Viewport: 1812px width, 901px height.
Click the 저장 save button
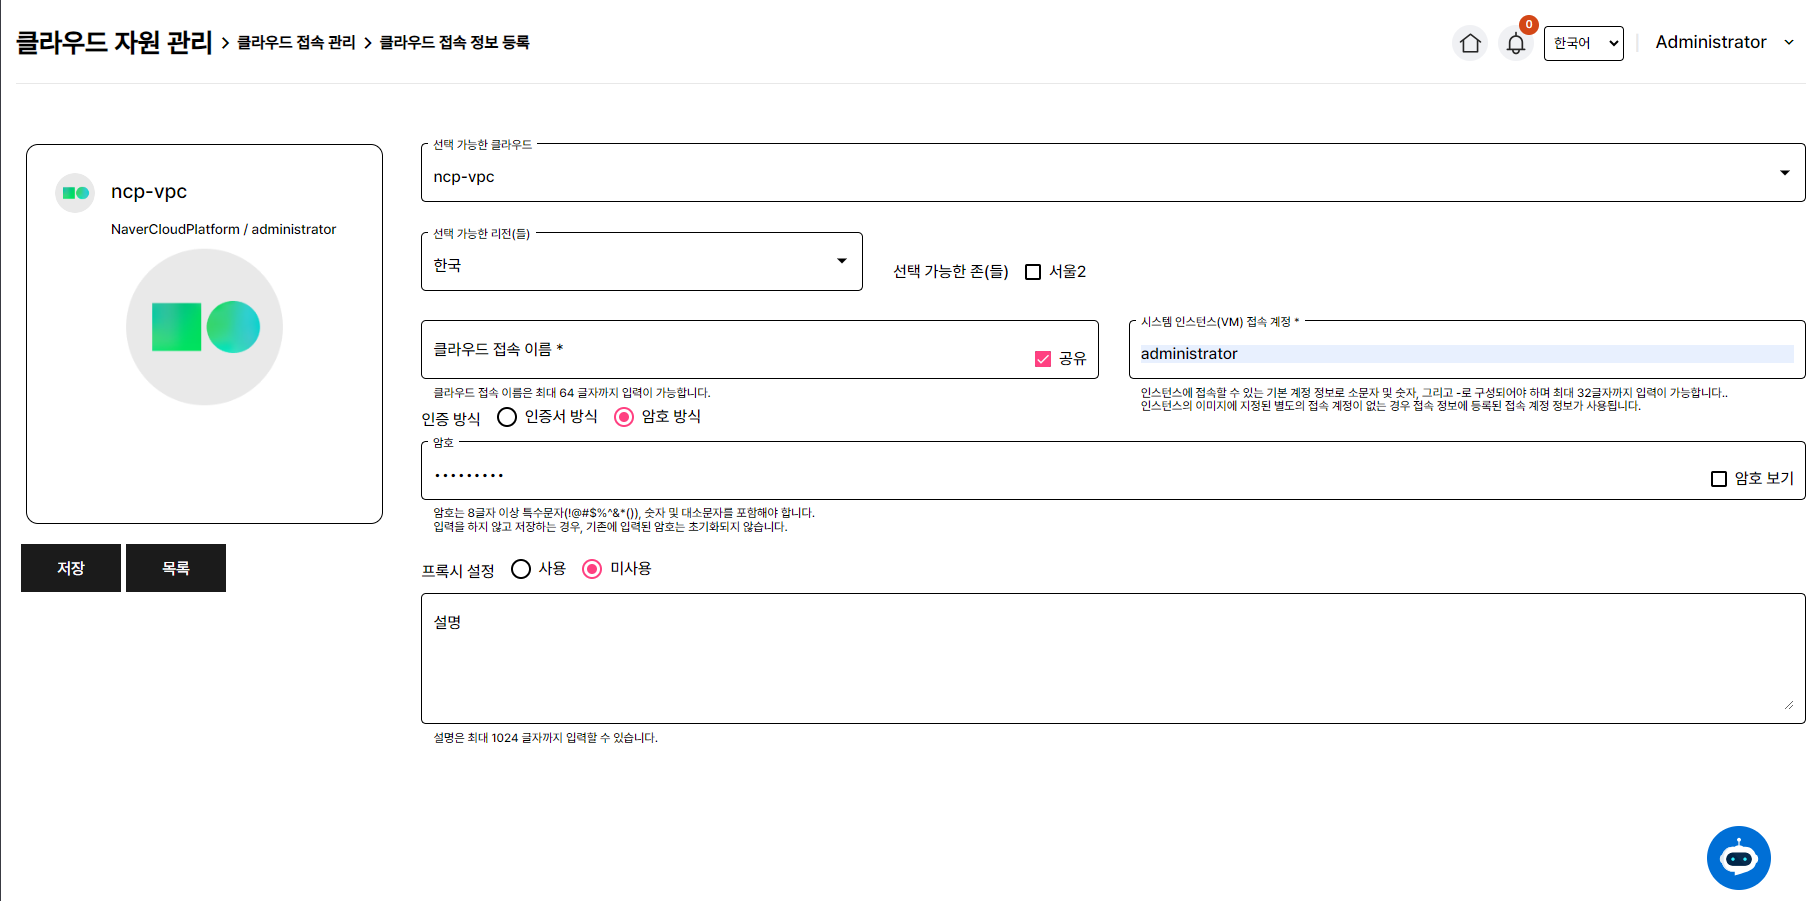71,568
